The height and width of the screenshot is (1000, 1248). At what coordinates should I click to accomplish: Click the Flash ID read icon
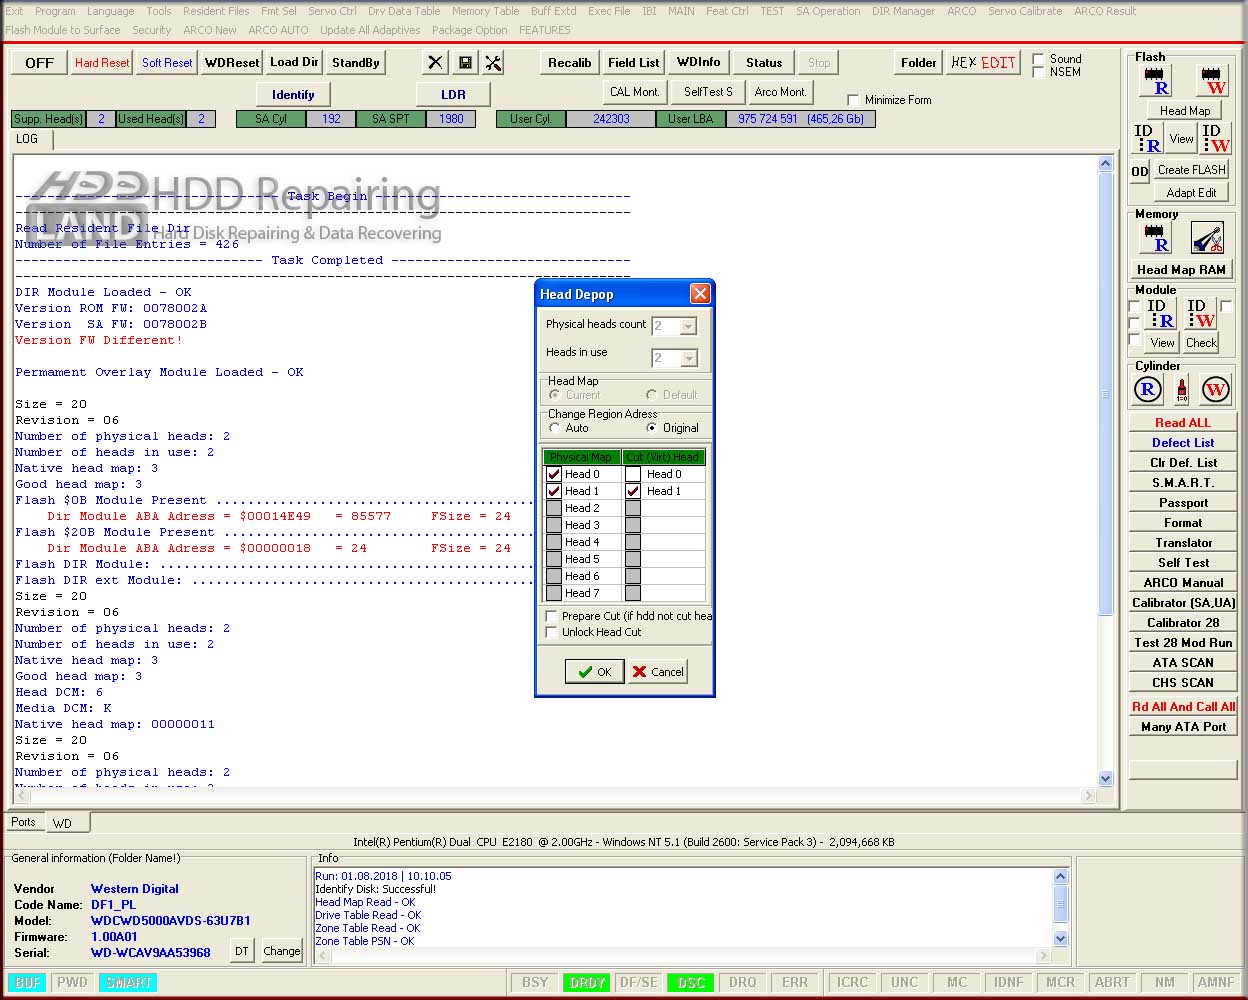pos(1147,138)
